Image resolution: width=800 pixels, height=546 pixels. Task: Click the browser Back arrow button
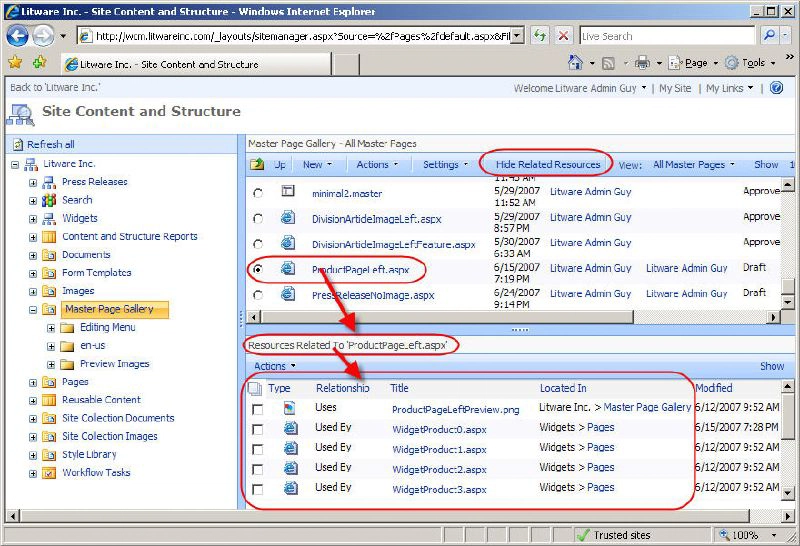[x=18, y=36]
